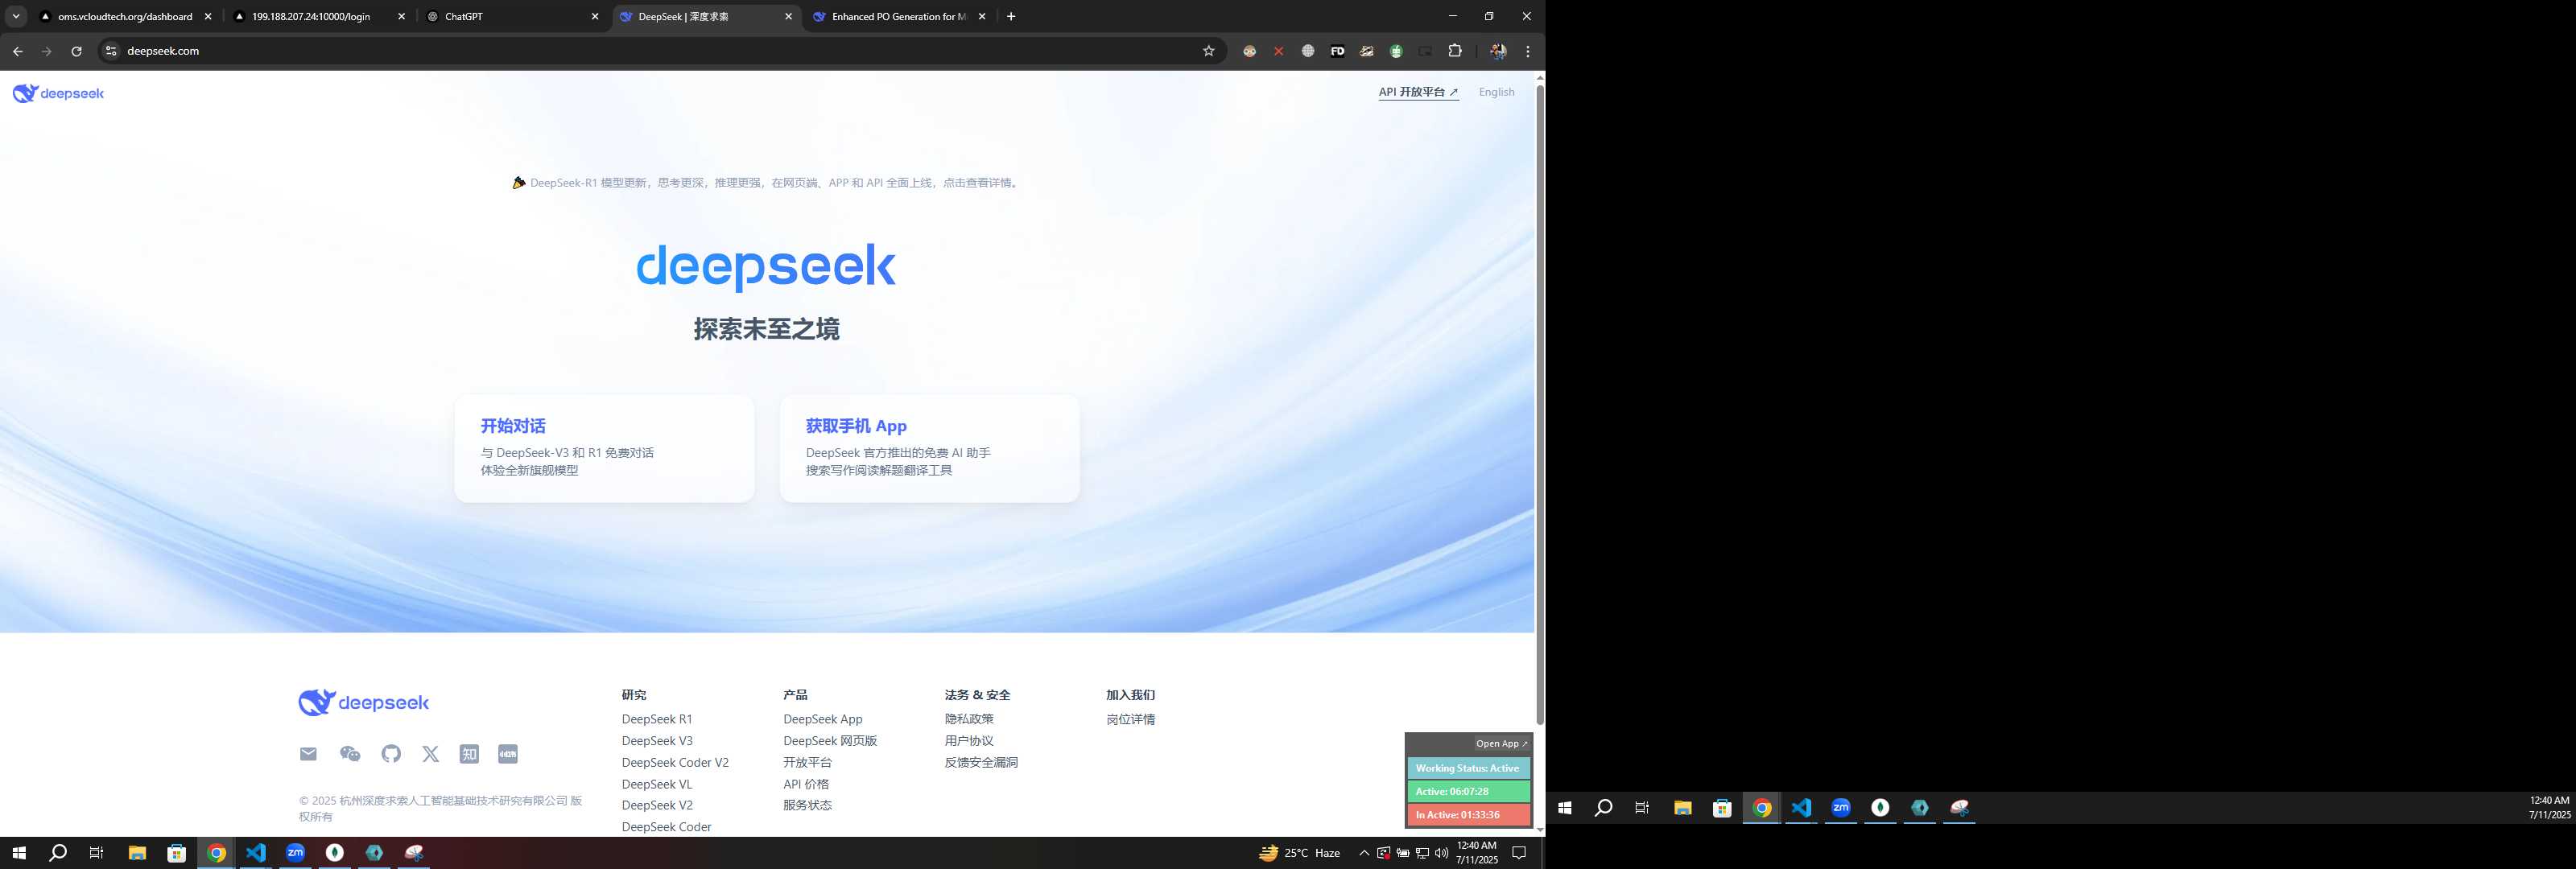
Task: Click the page's vertical scrollbar thumb
Action: point(1540,404)
